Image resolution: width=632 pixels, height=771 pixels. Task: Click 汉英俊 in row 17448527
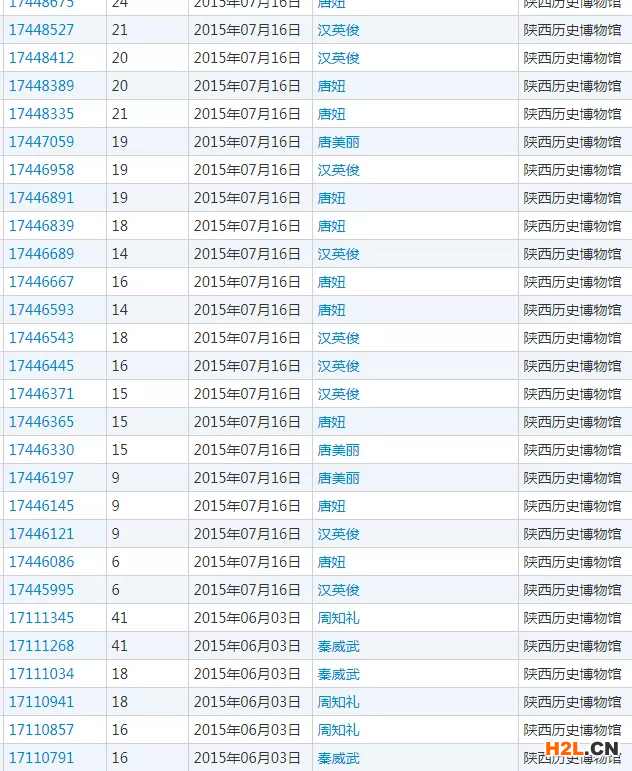(x=338, y=30)
